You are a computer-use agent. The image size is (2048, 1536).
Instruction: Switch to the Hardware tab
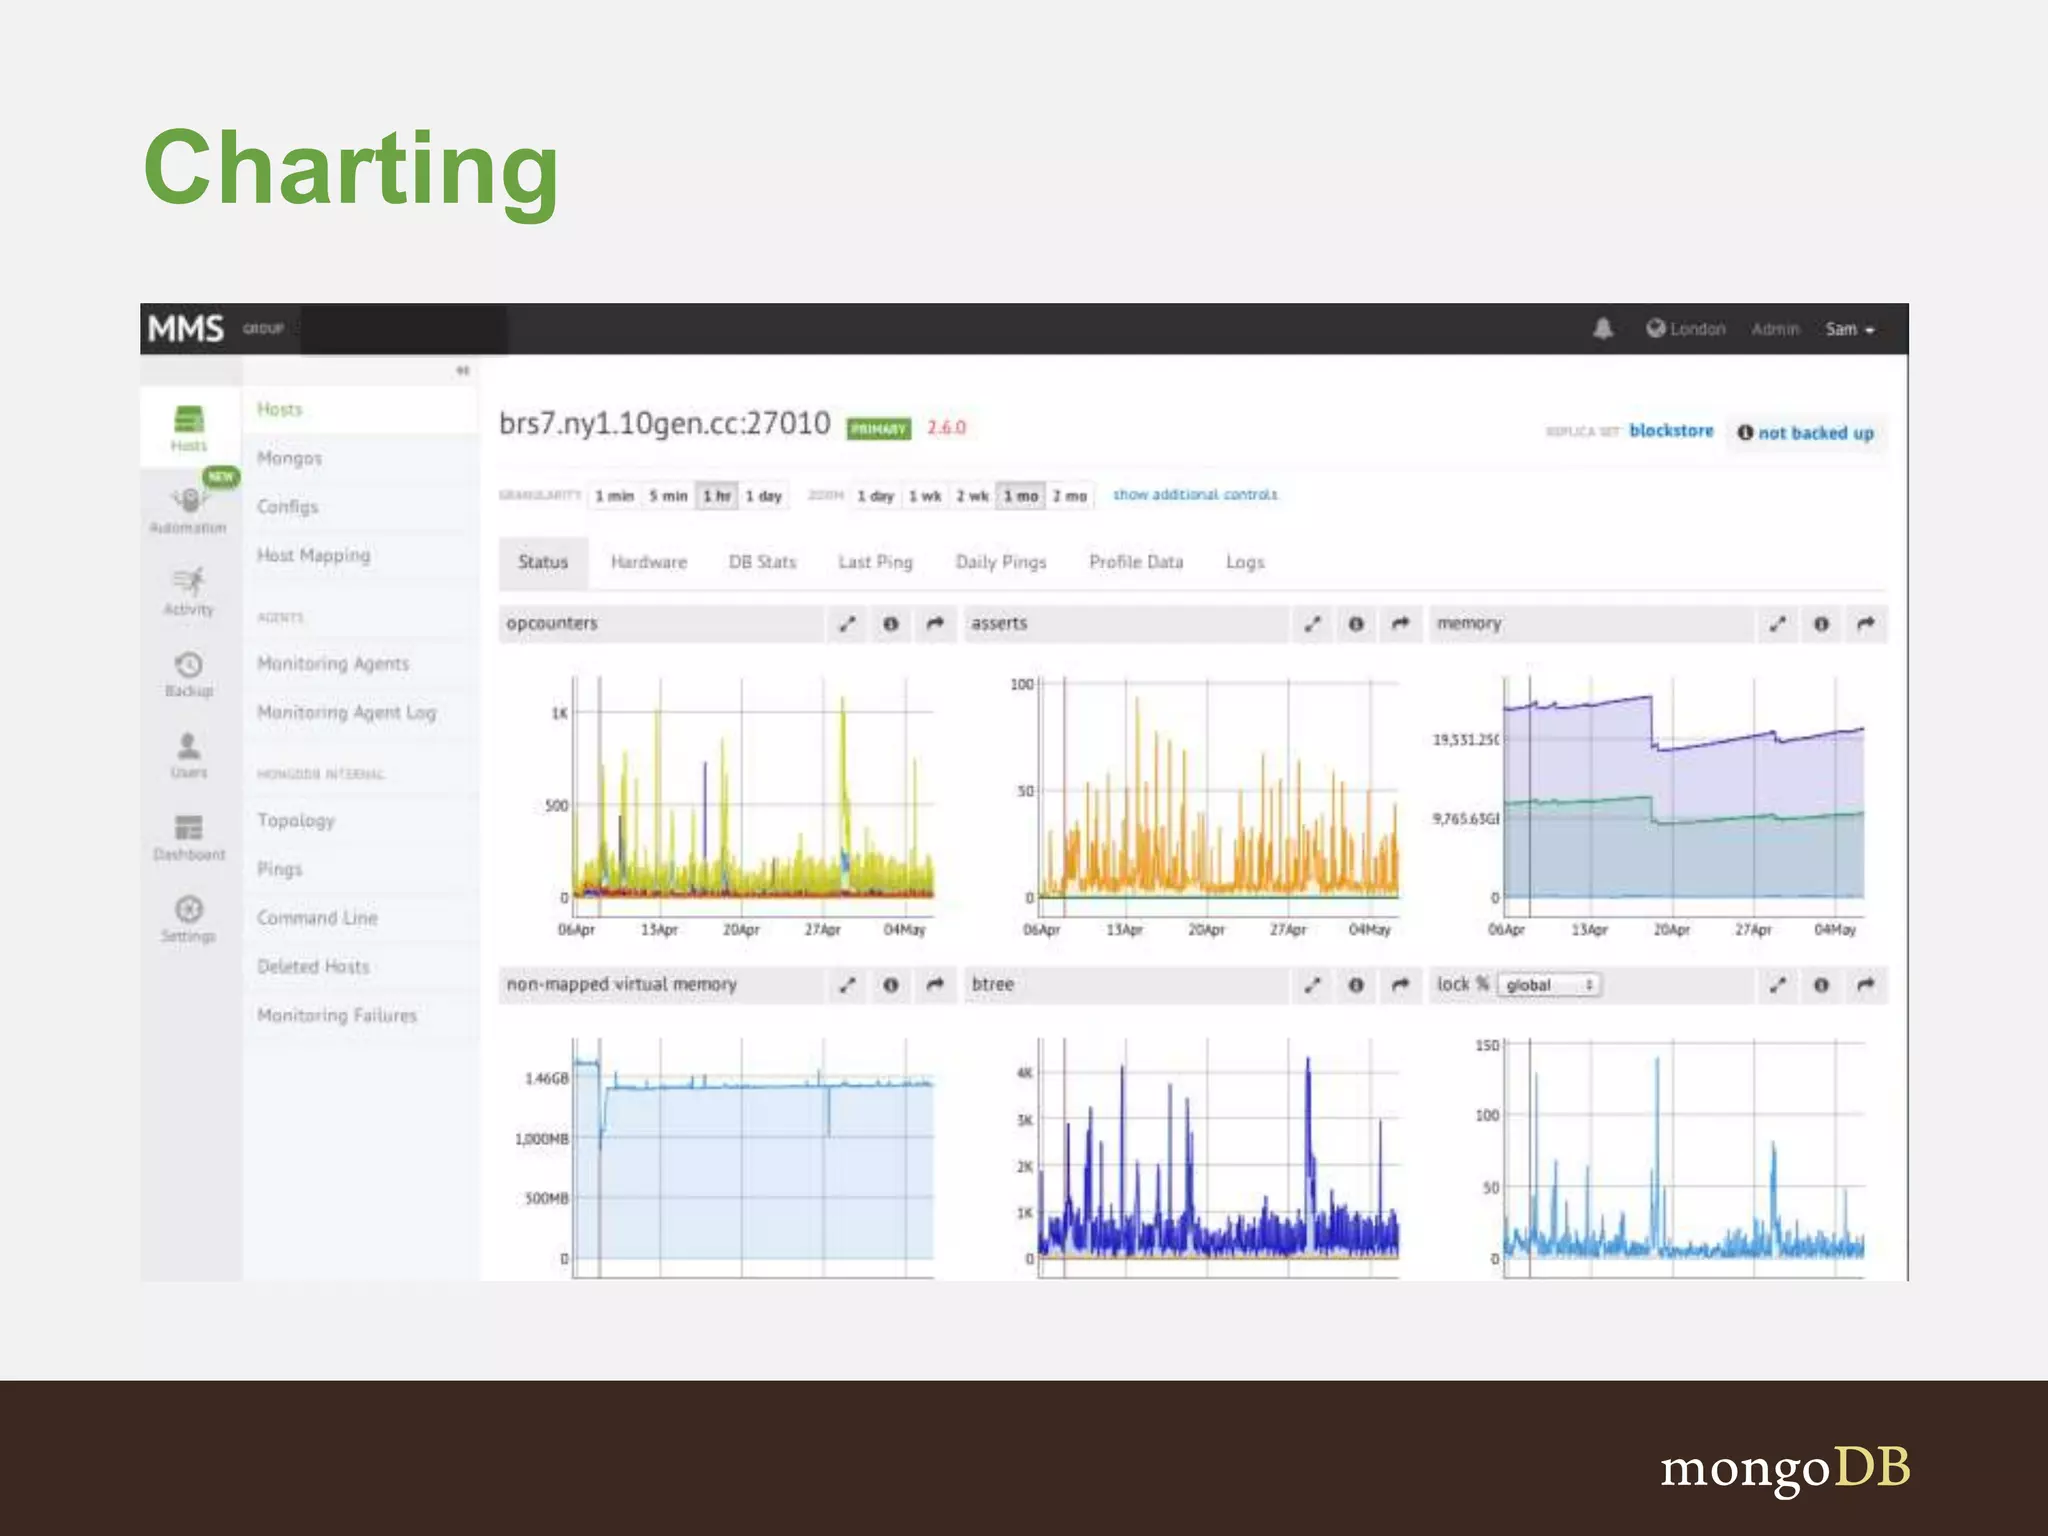tap(649, 562)
